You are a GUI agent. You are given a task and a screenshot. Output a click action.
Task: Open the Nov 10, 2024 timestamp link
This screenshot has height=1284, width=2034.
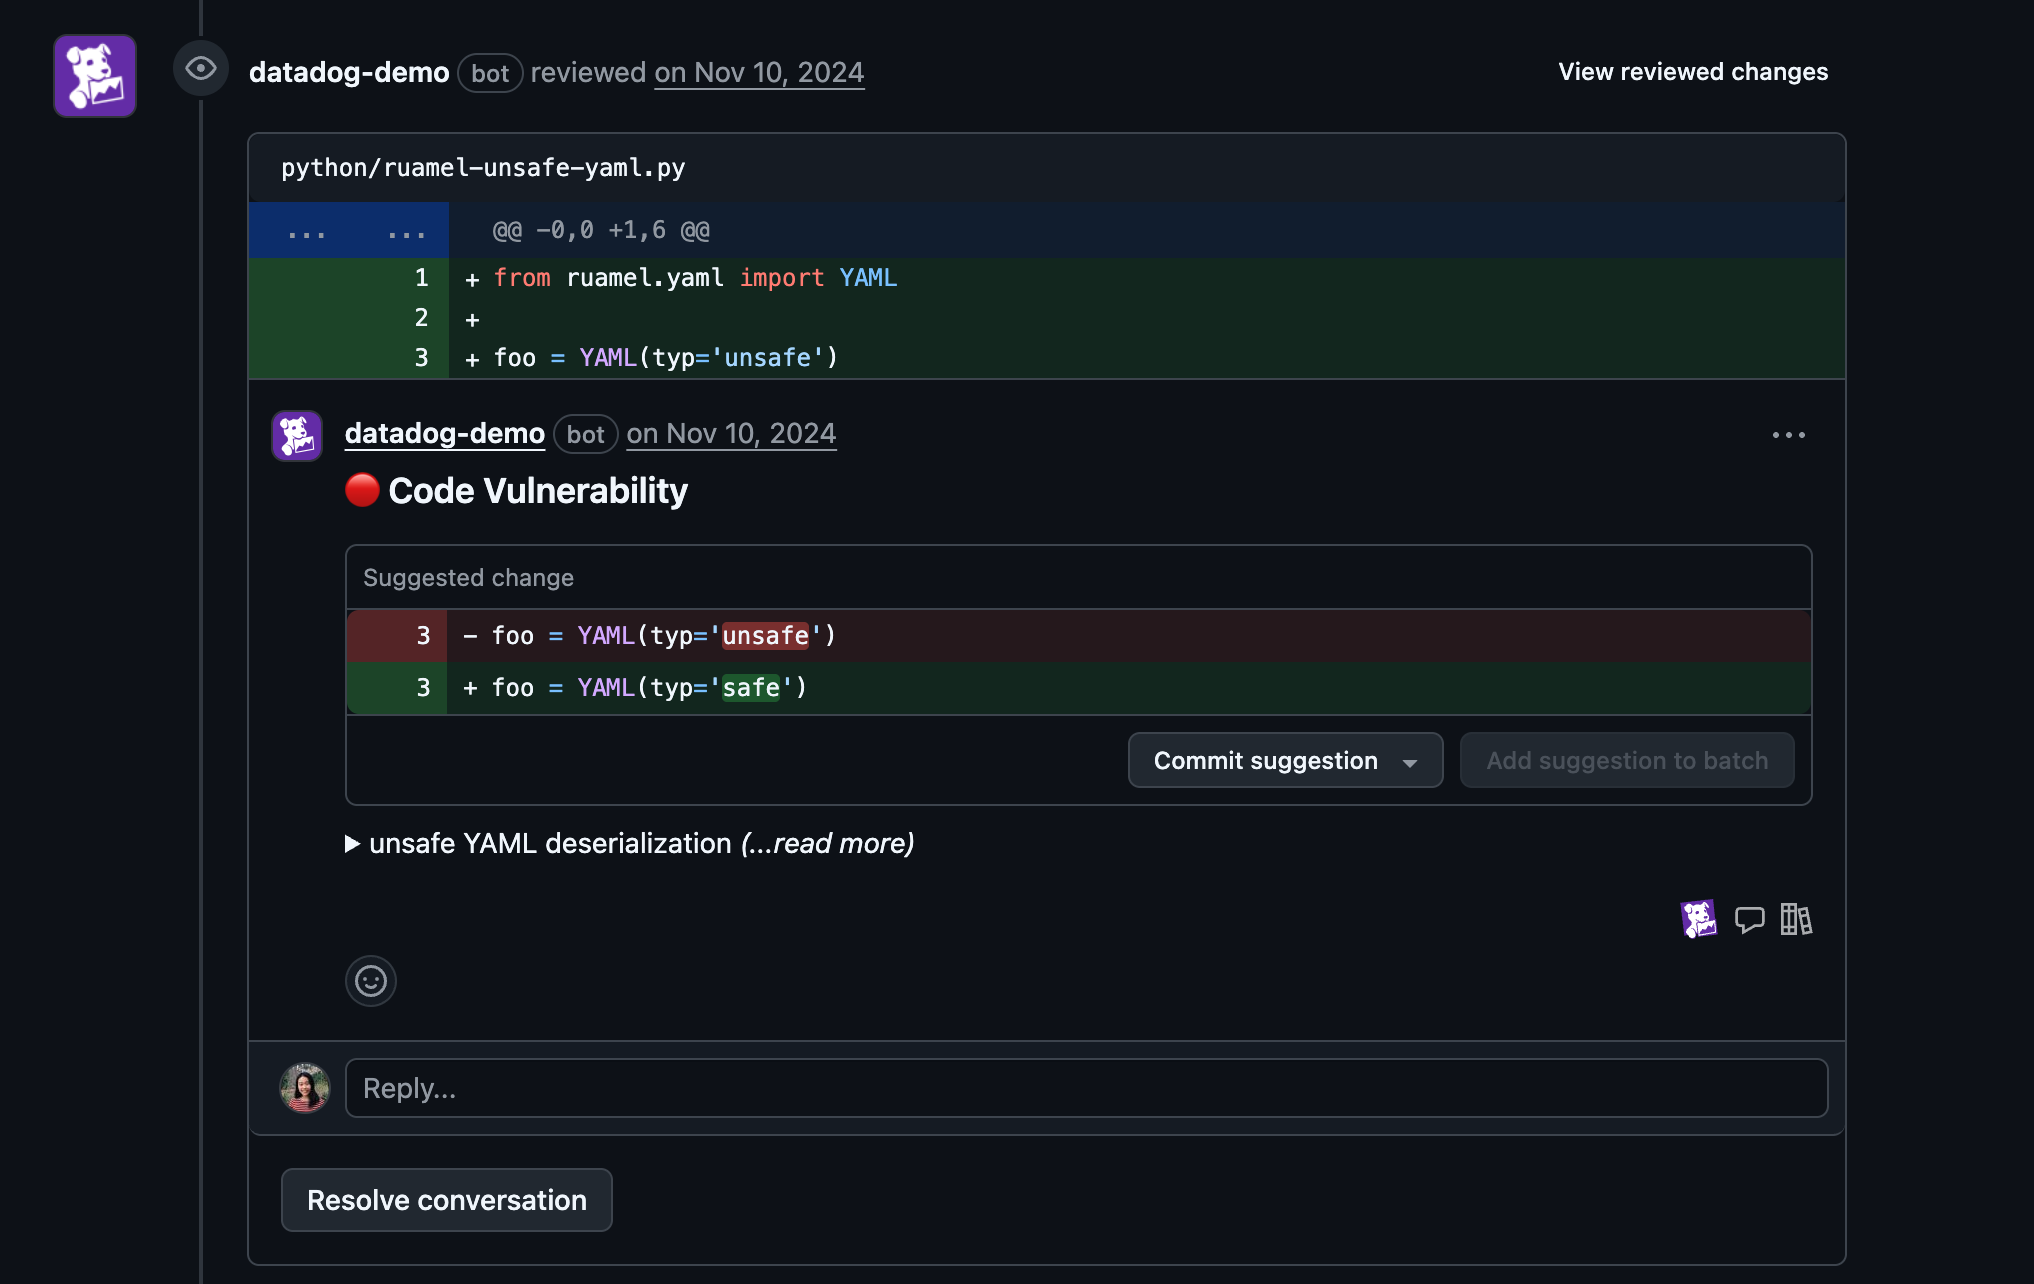[x=759, y=72]
